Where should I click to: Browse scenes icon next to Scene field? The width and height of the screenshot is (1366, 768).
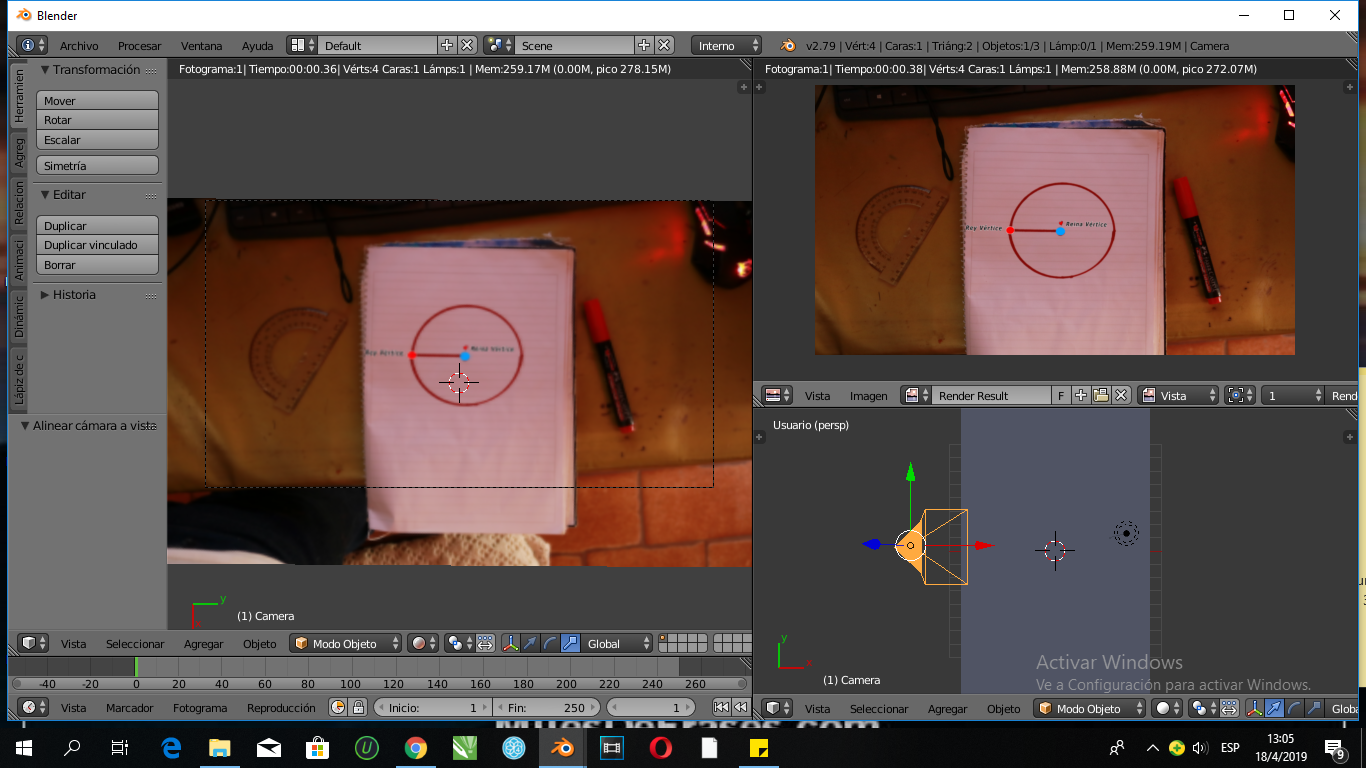[498, 45]
